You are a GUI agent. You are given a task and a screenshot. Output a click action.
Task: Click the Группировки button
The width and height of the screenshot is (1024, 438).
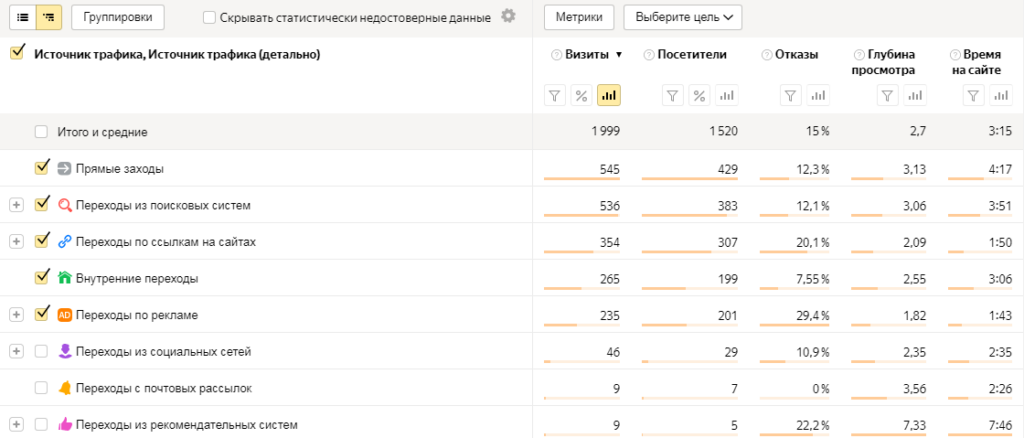point(118,17)
